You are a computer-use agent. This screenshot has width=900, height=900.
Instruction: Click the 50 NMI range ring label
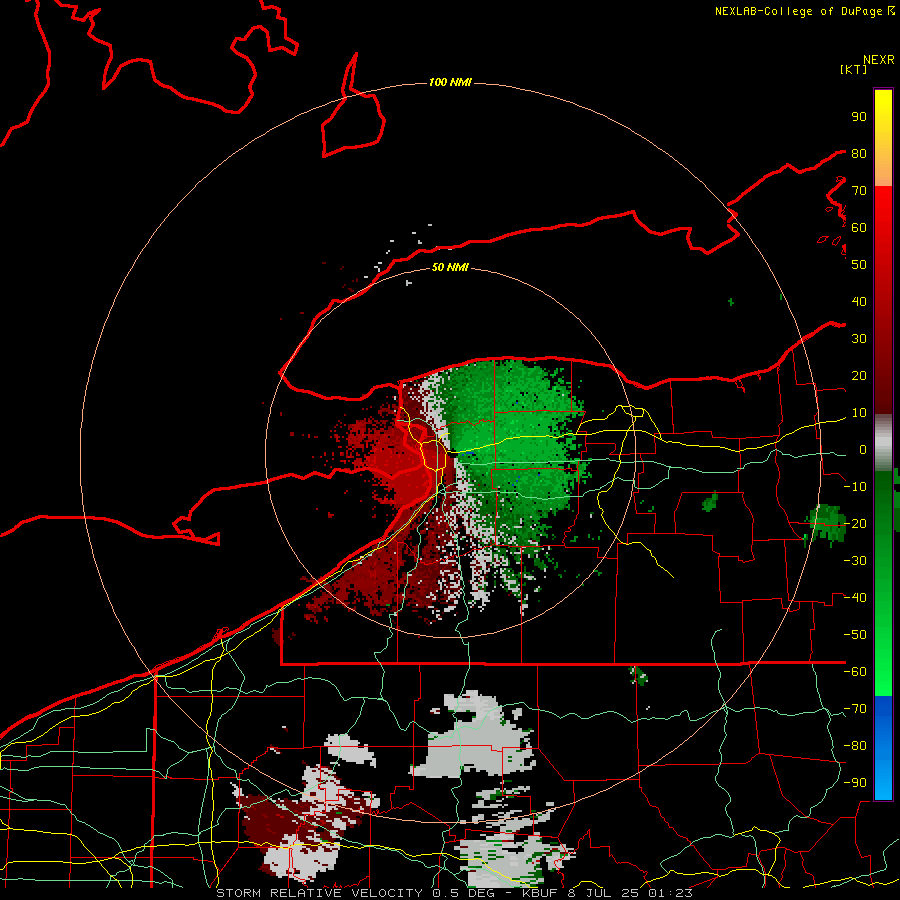pos(450,267)
